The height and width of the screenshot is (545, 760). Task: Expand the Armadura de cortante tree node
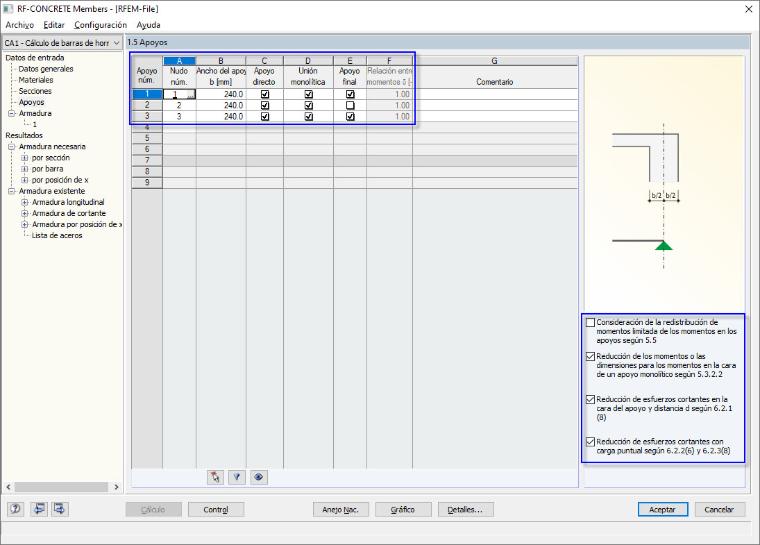24,213
